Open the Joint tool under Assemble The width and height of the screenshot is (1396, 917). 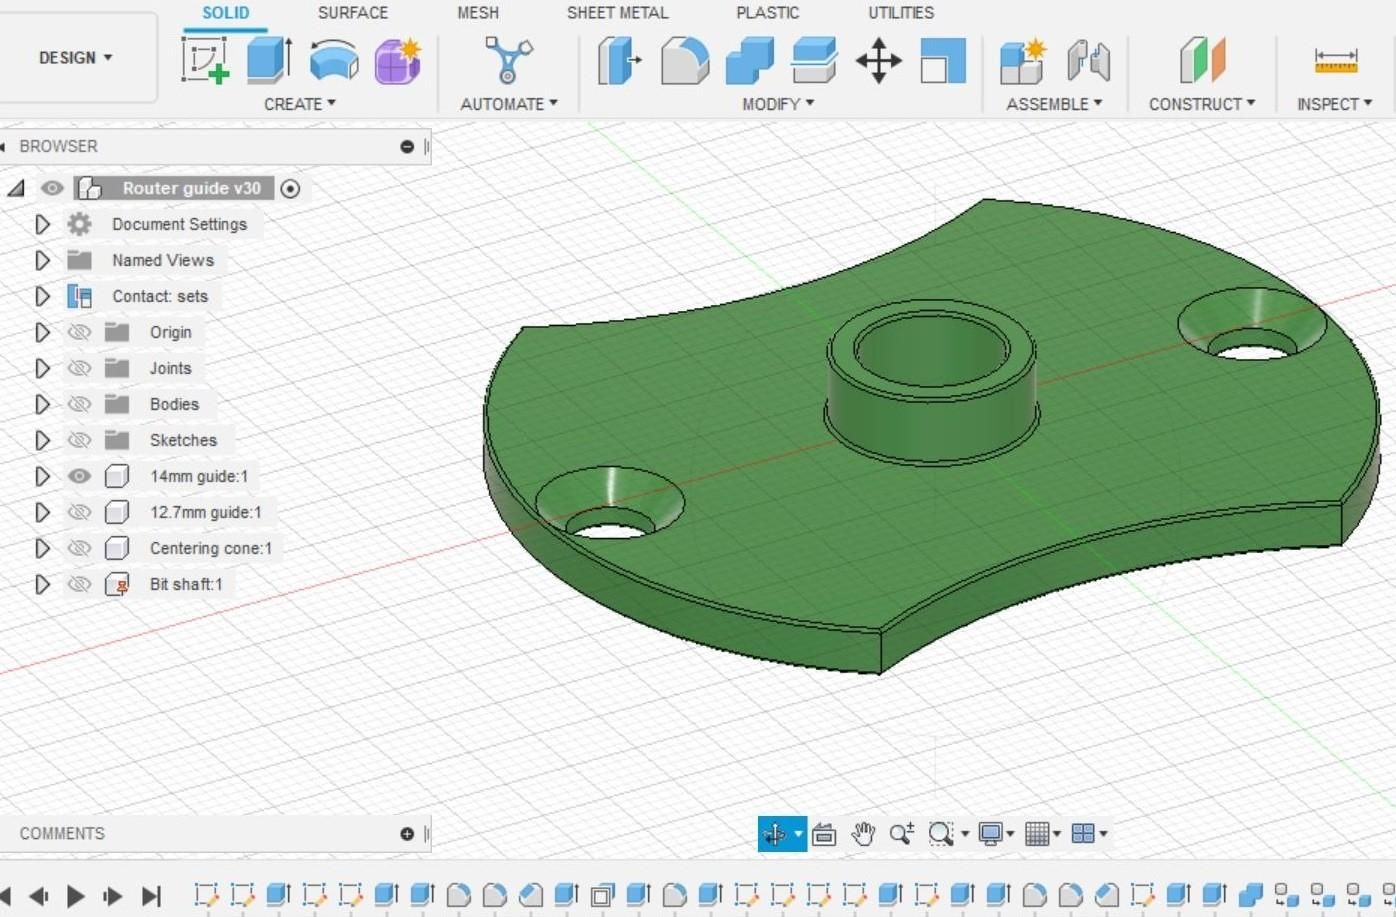coord(1090,60)
